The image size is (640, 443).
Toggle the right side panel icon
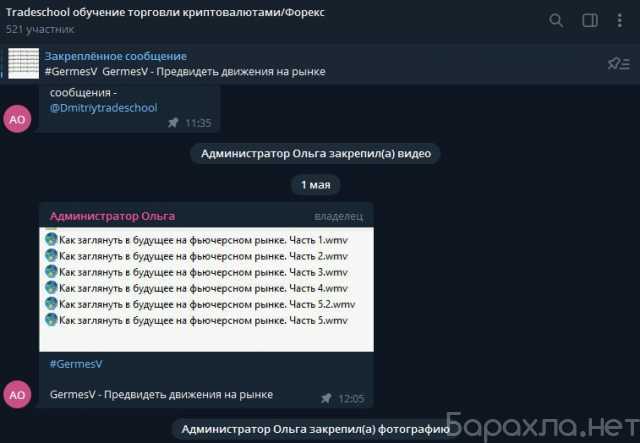click(590, 20)
